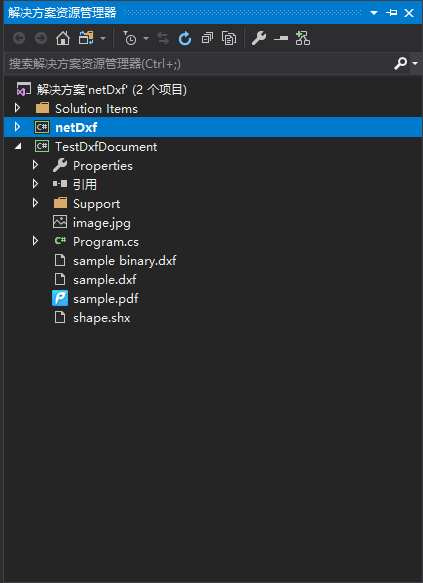
Task: Click the Home icon in toolbar
Action: [x=63, y=38]
